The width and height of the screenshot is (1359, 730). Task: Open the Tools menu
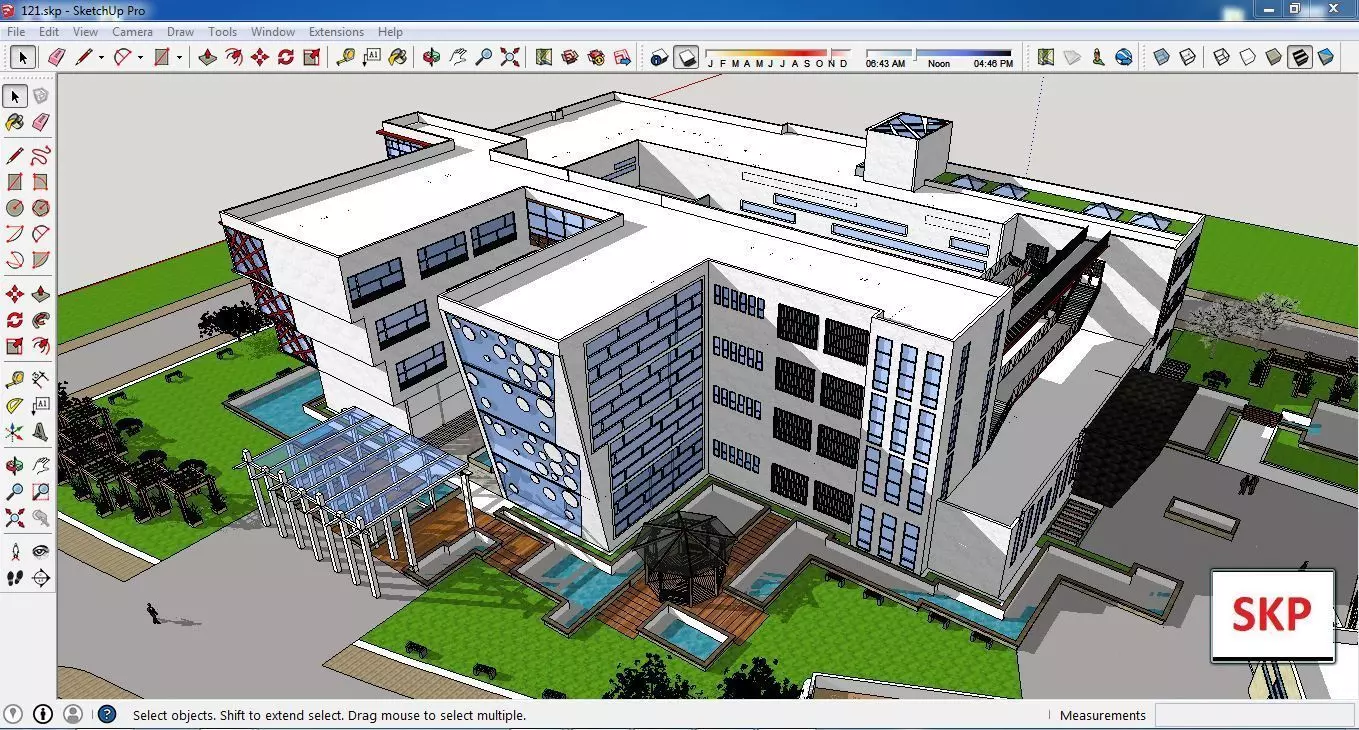click(x=222, y=32)
